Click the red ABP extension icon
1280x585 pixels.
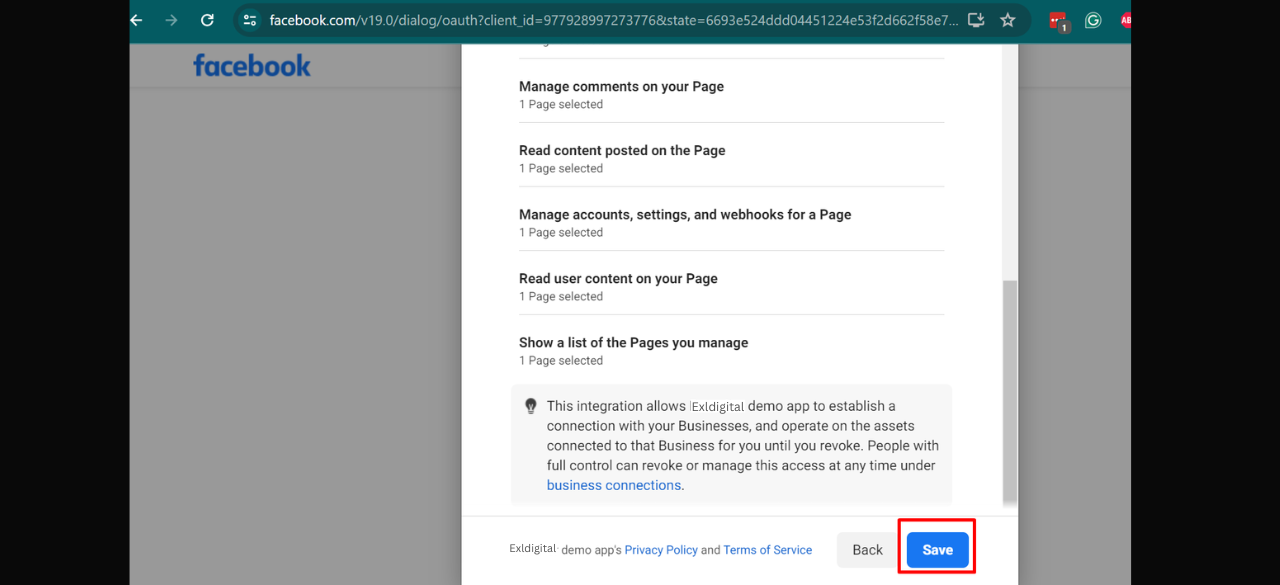1125,20
